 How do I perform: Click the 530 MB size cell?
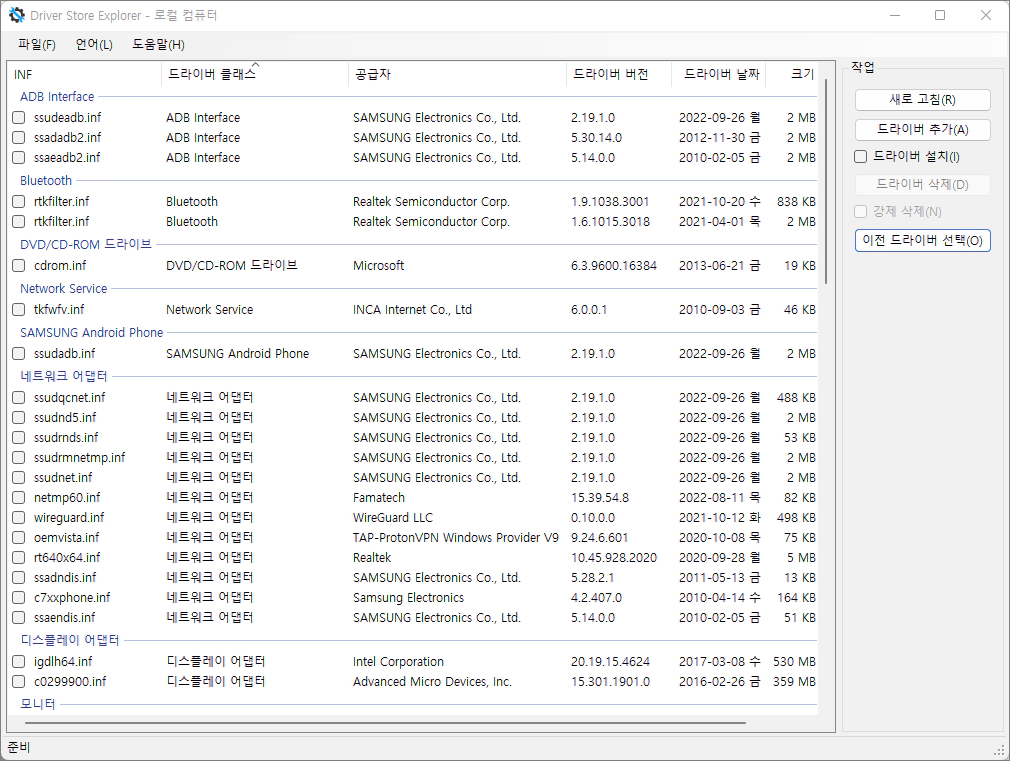794,662
